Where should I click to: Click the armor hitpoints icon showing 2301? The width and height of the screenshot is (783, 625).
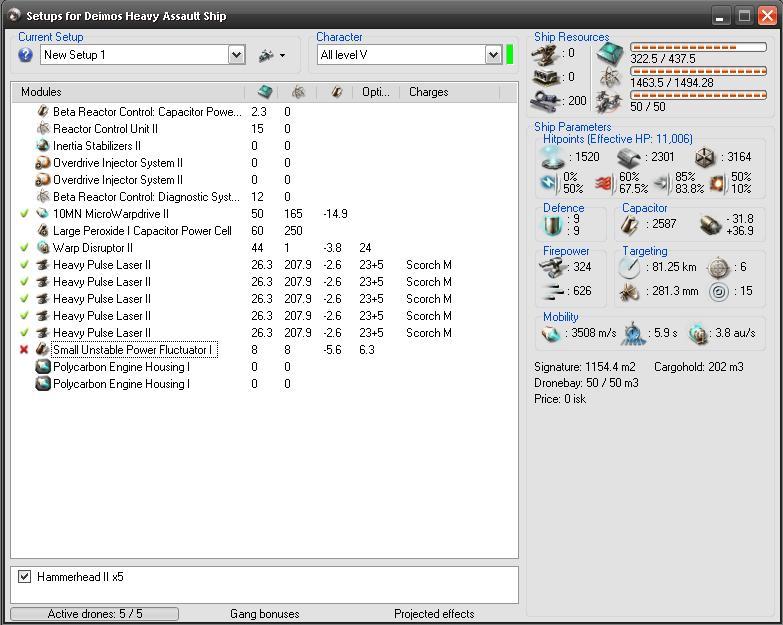tap(629, 158)
